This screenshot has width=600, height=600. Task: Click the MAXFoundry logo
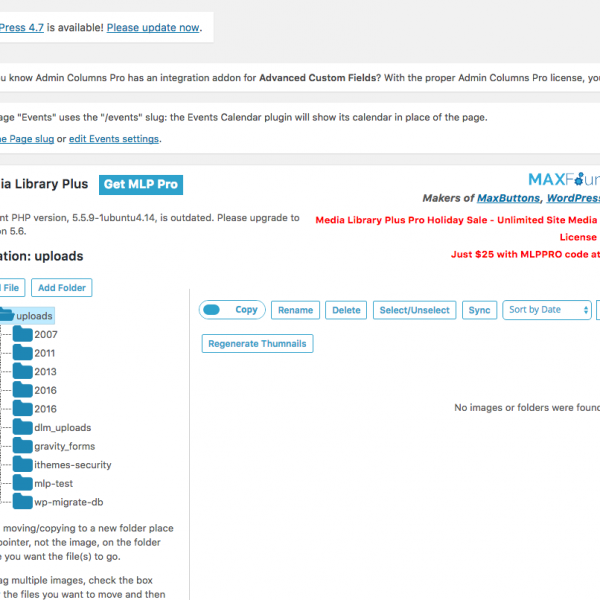(x=564, y=179)
